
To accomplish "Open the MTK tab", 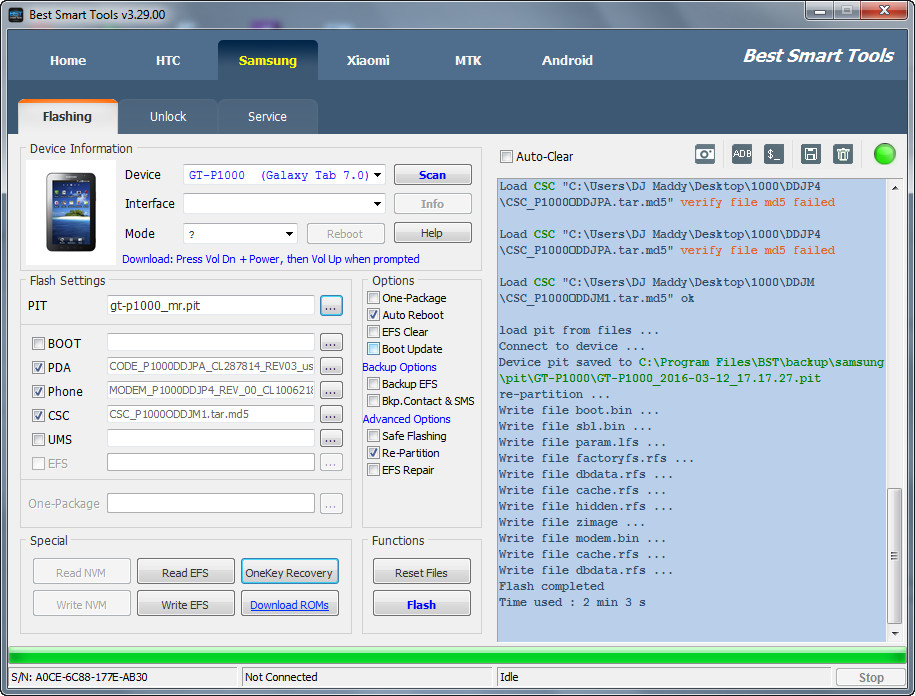I will click(x=468, y=61).
